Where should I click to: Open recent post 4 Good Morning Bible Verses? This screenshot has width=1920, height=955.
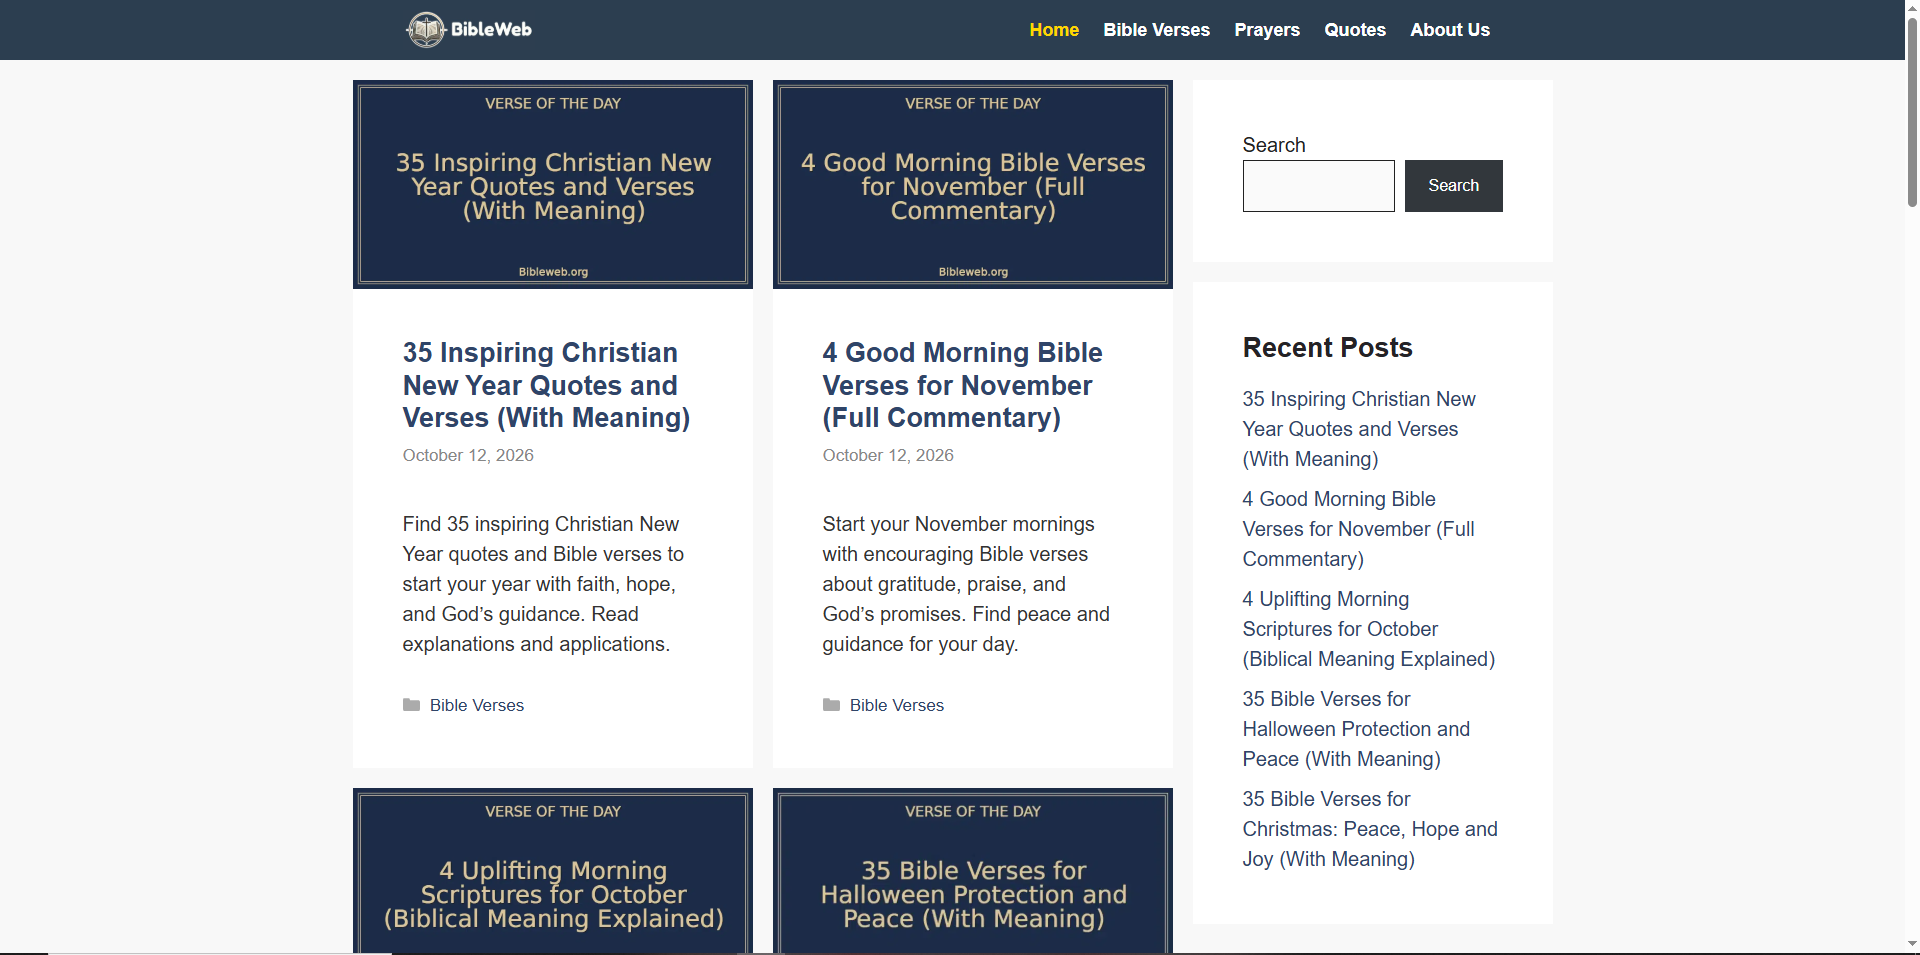(1359, 529)
